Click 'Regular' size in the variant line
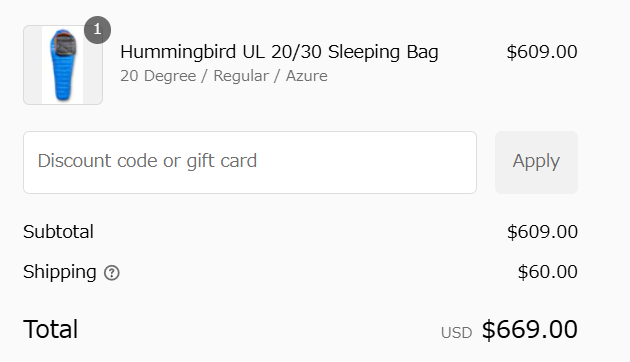The image size is (630, 362). pos(241,76)
